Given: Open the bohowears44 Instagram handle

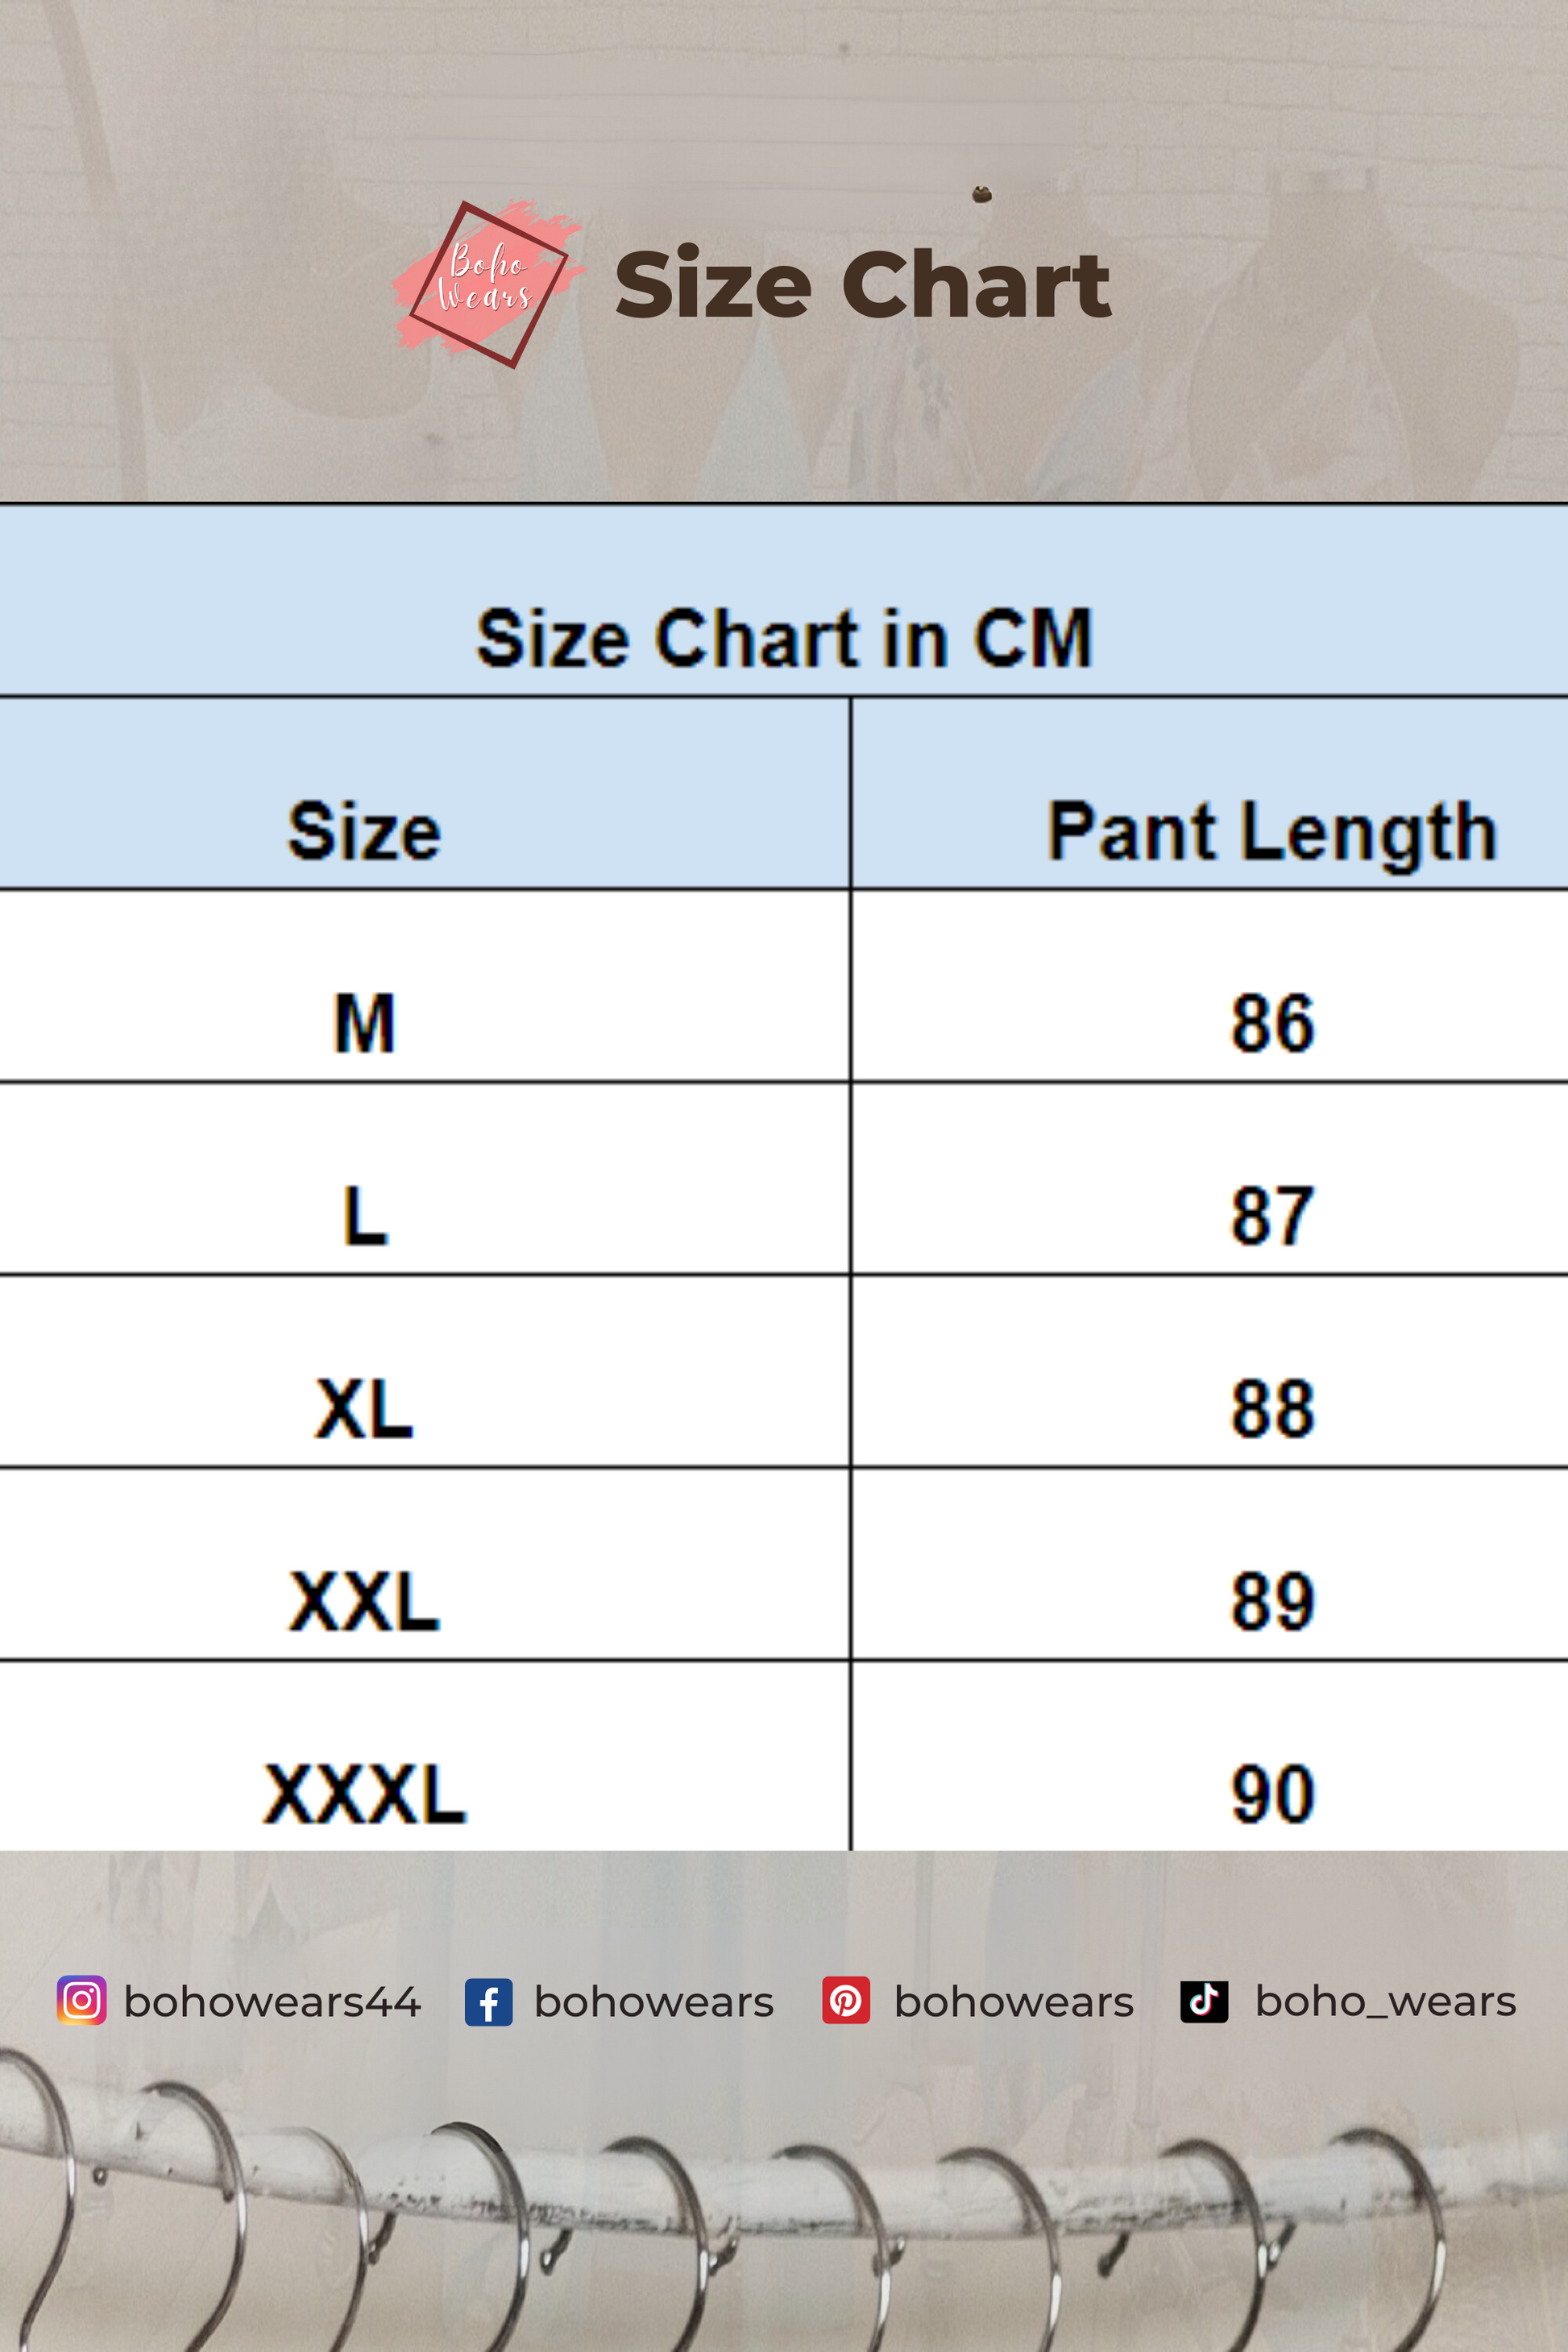Looking at the screenshot, I should (272, 2002).
